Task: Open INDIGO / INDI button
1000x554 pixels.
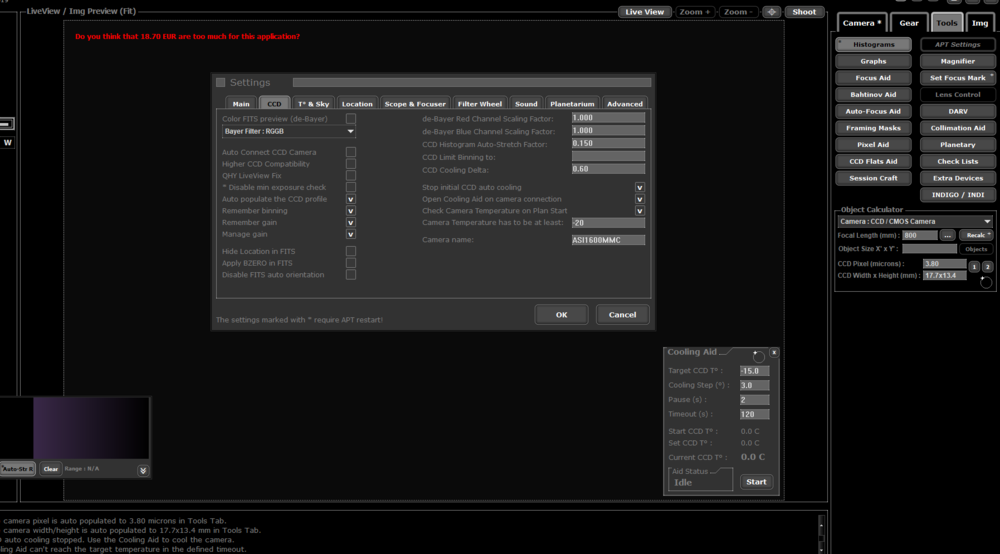Action: [957, 195]
